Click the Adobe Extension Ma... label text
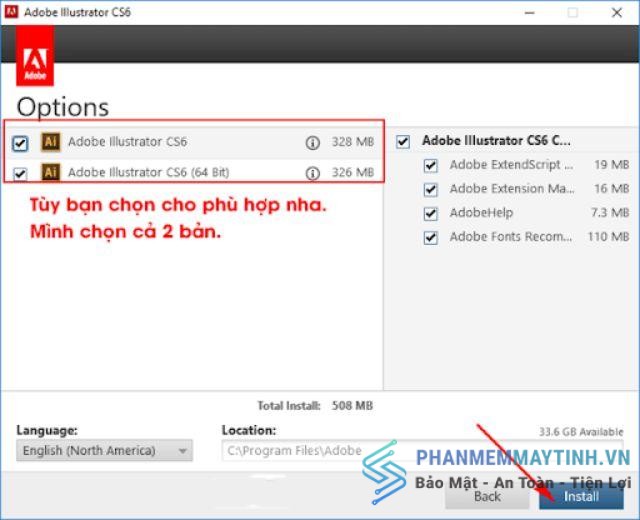Viewport: 640px width, 520px height. [512, 189]
